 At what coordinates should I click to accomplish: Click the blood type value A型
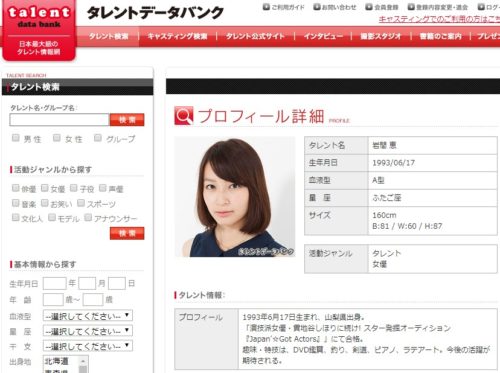pos(378,180)
